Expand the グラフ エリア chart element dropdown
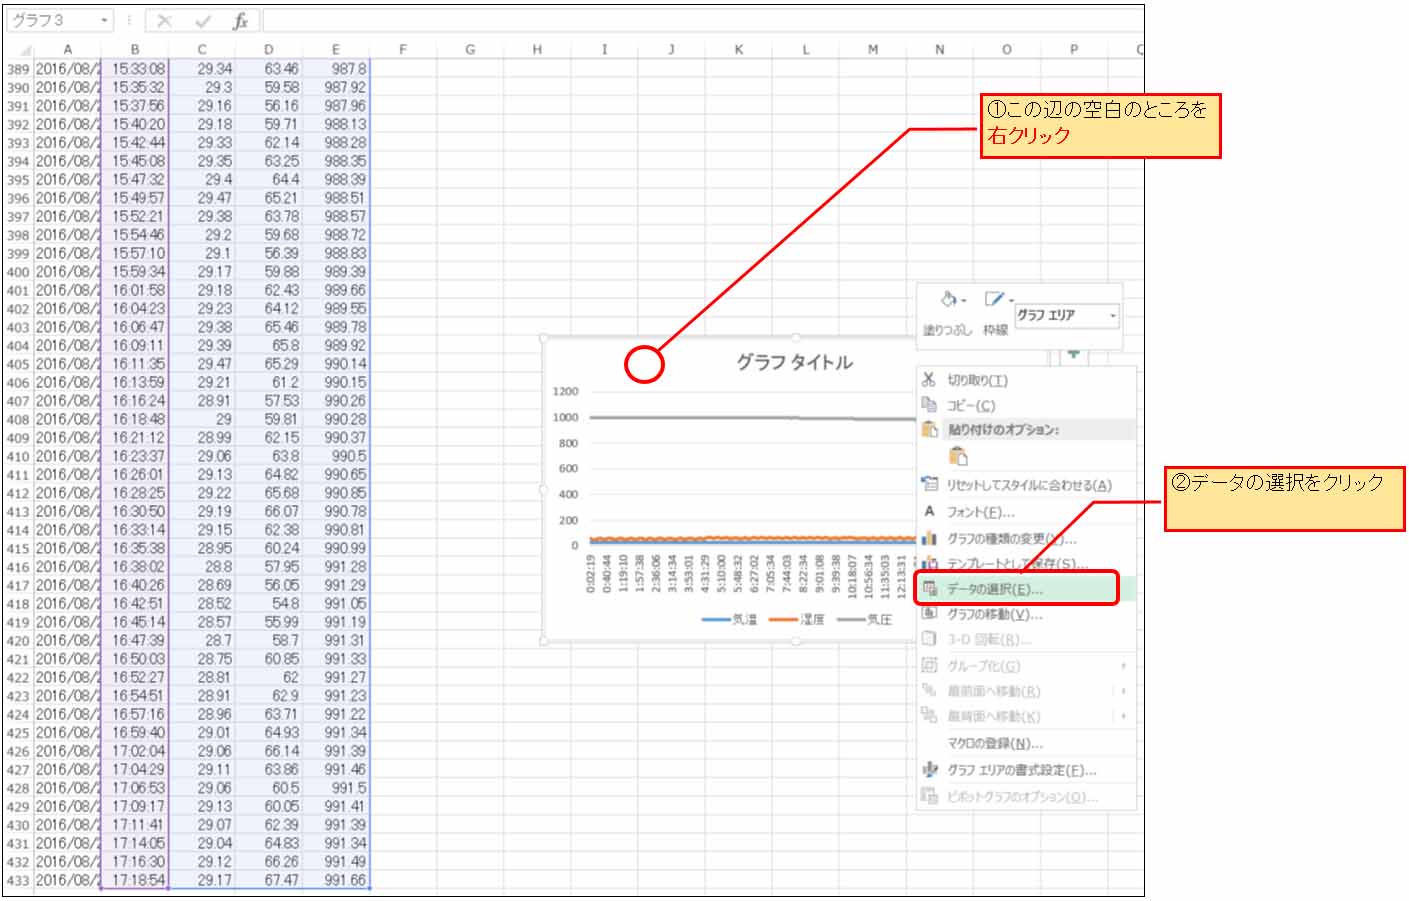1409x901 pixels. 1112,316
